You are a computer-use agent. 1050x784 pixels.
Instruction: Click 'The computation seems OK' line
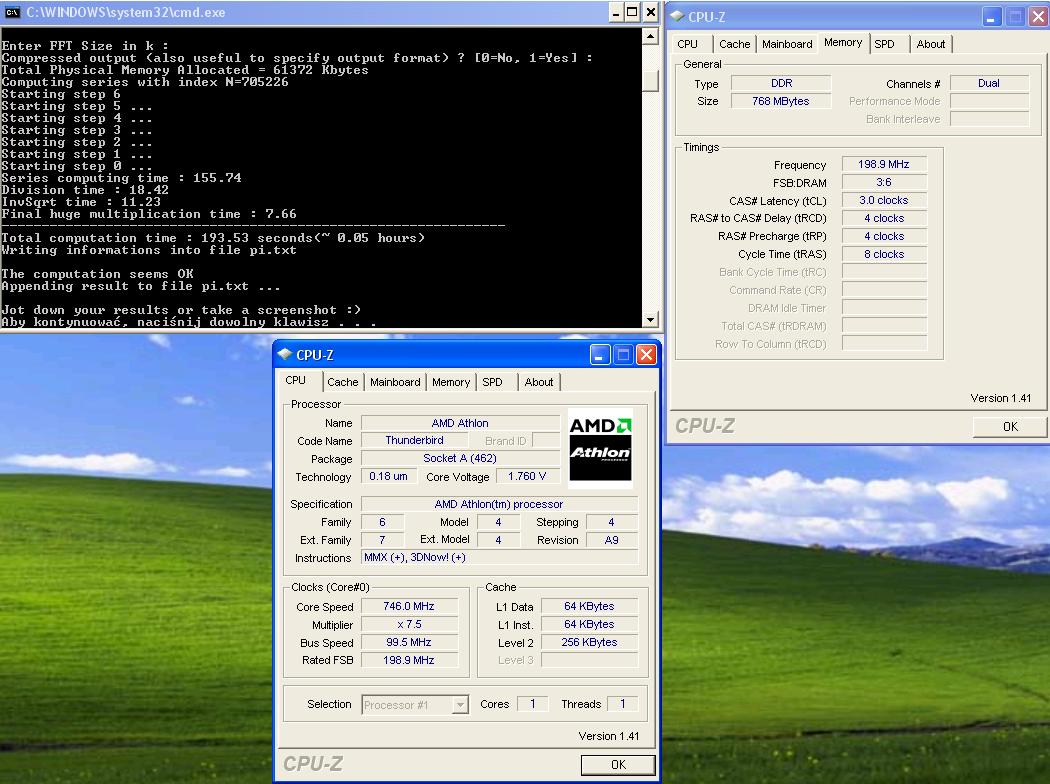tap(97, 274)
